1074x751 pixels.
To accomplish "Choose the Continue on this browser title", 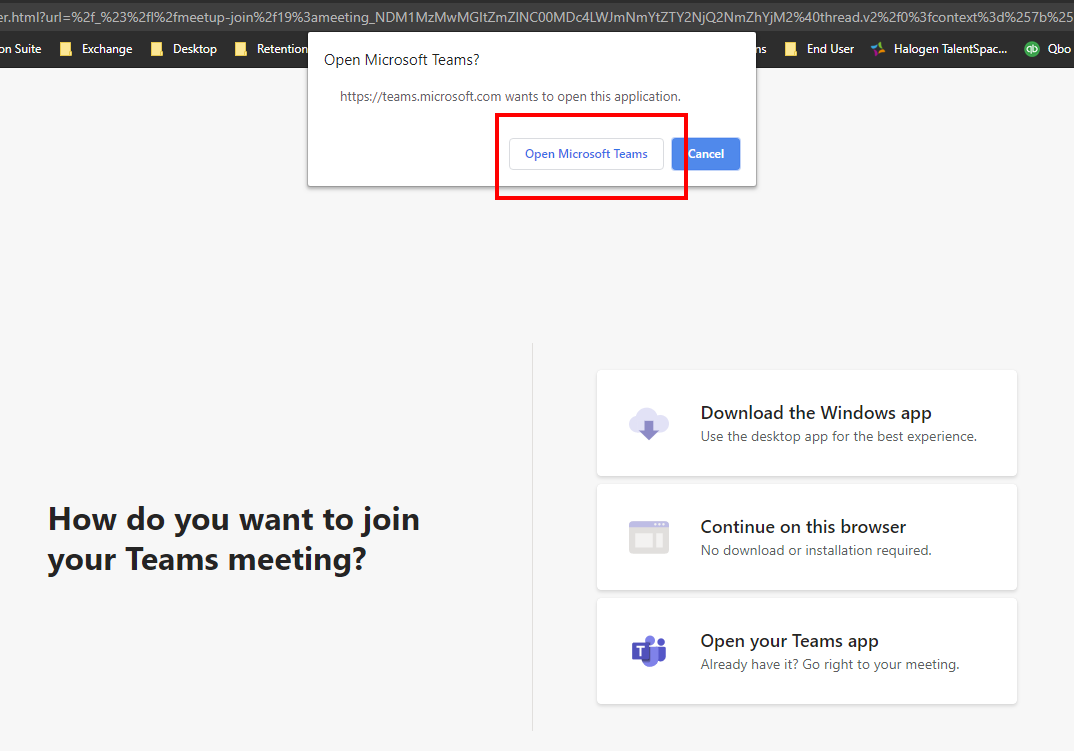I will click(803, 527).
